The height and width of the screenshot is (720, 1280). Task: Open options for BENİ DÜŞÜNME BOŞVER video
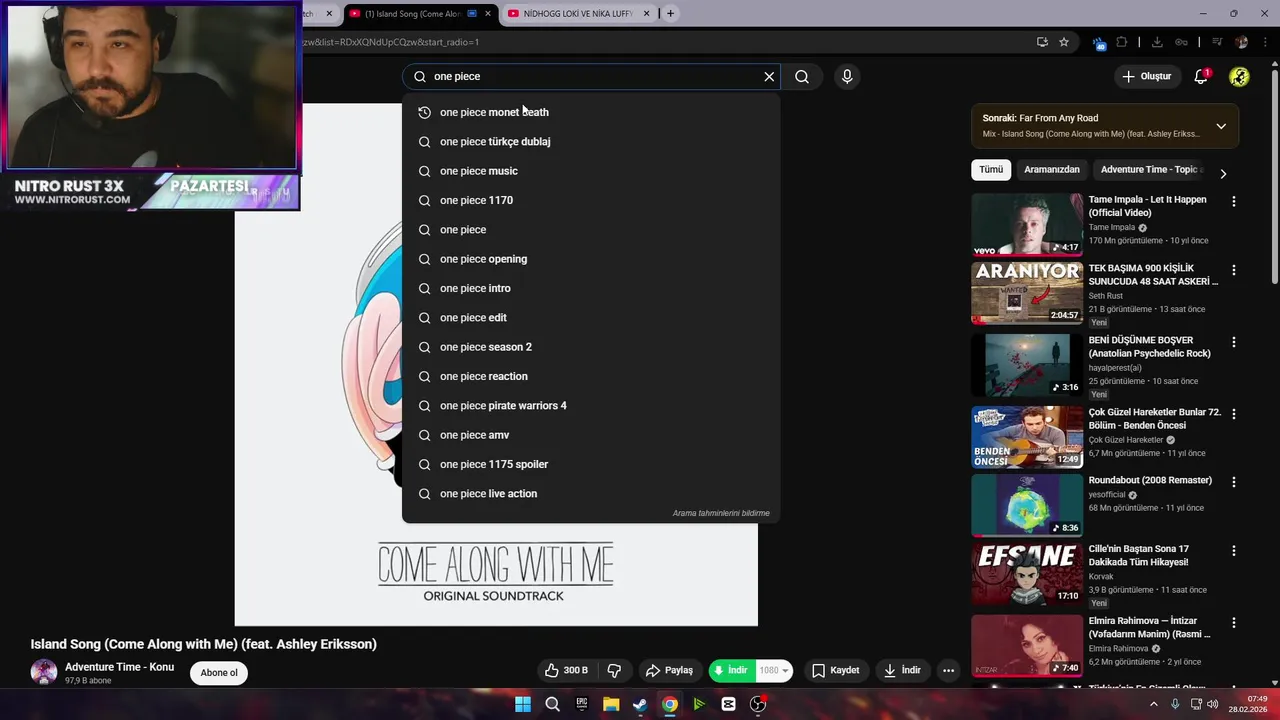[1233, 342]
